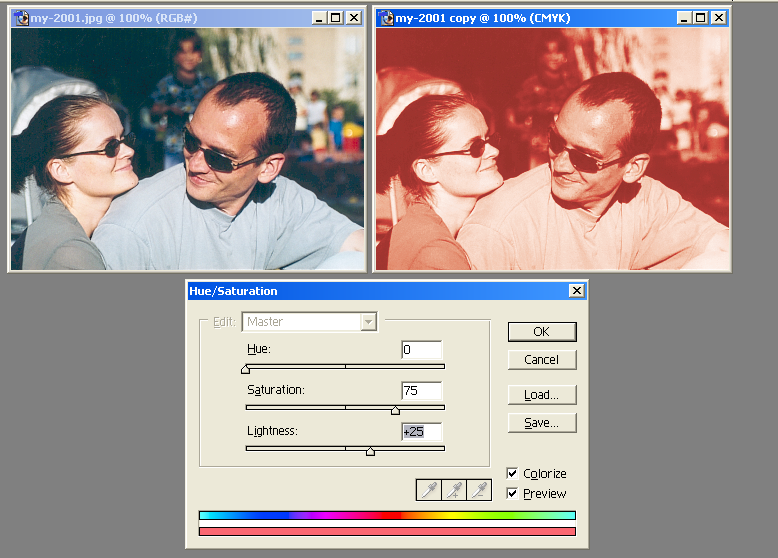
Task: Click the Load... button
Action: click(541, 394)
